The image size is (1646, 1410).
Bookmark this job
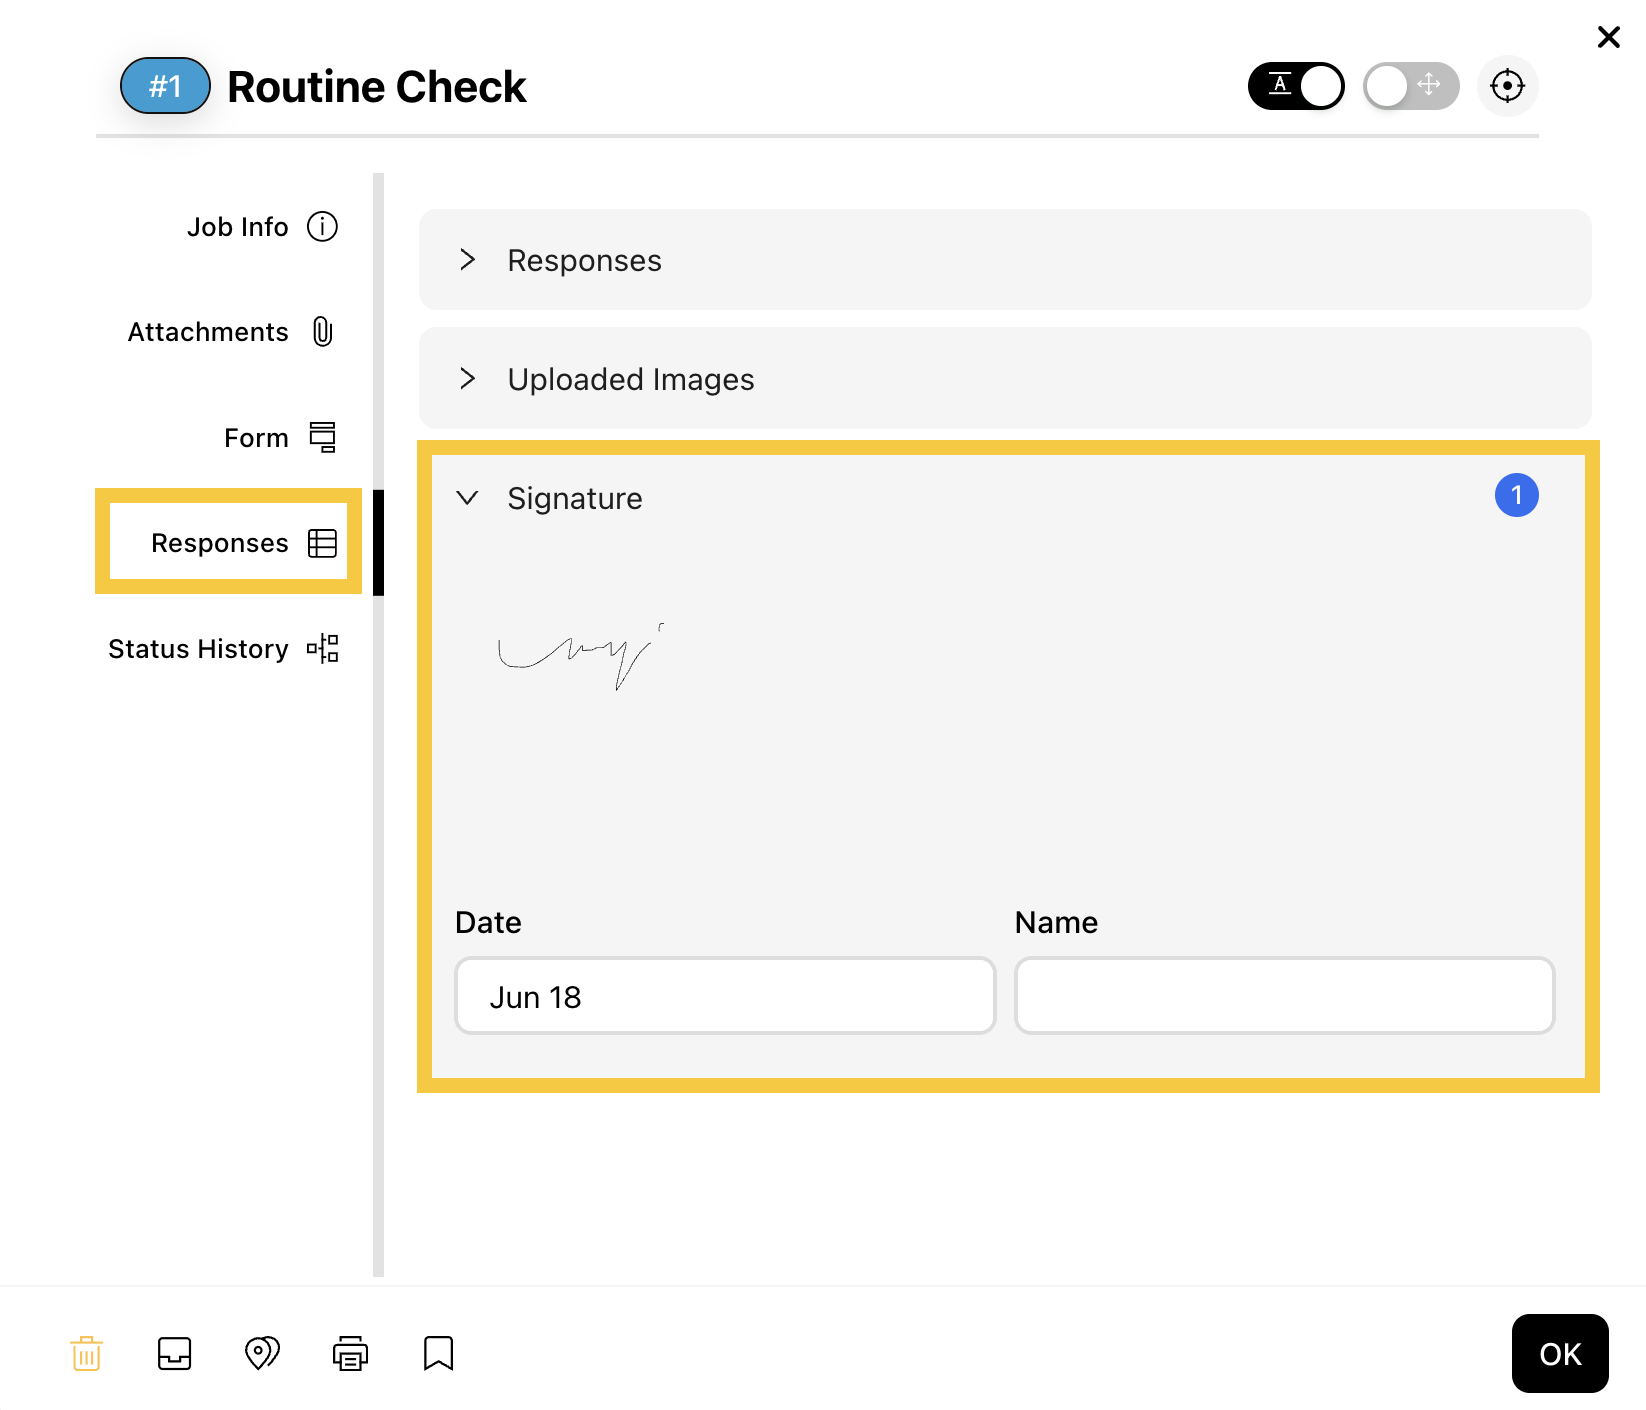(438, 1354)
